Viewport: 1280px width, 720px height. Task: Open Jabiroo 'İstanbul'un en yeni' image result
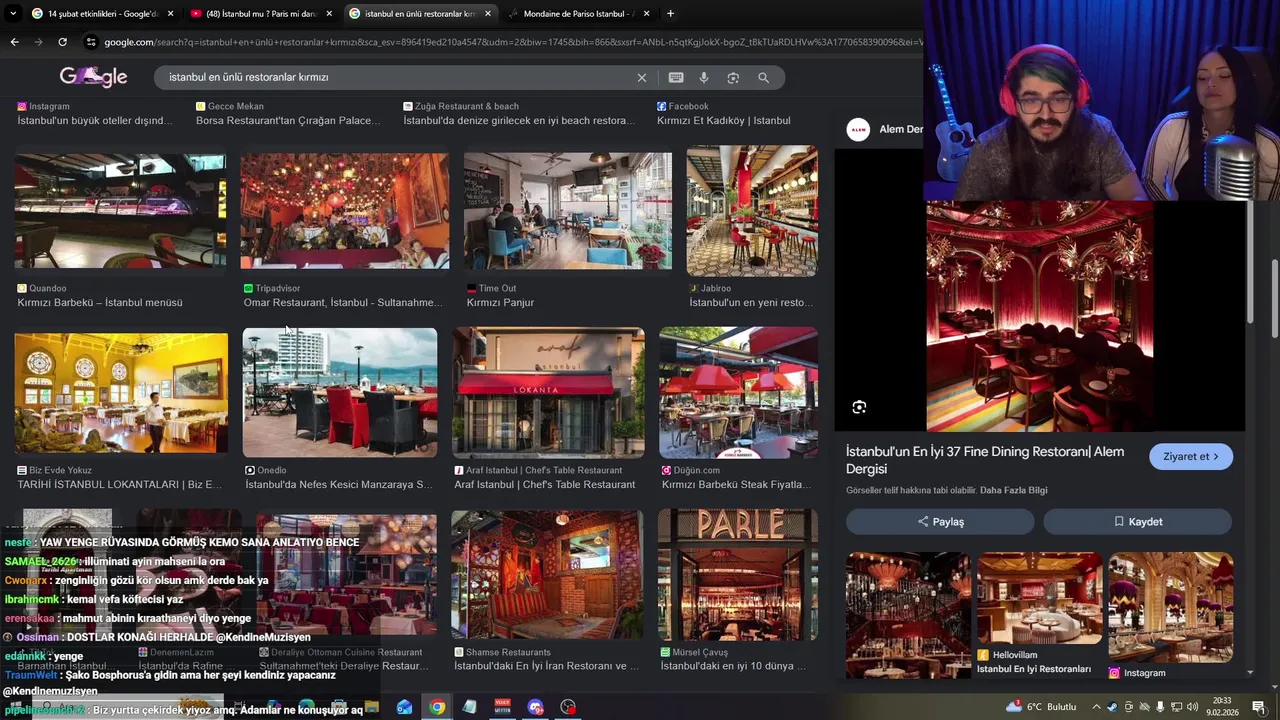coord(752,211)
